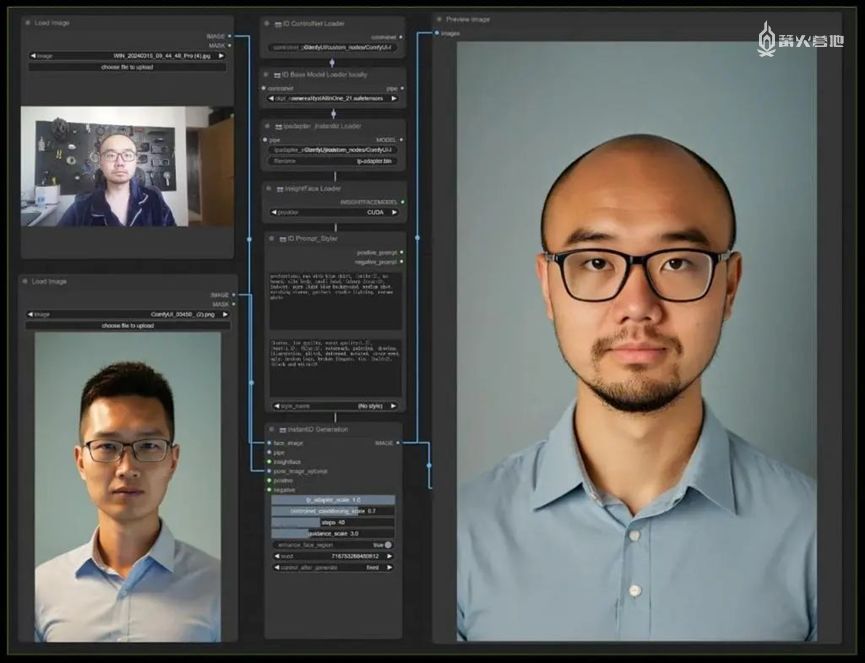Screen dimensions: 865x663
Task: Collapse the InstantID Generation node dot
Action: 270,429
